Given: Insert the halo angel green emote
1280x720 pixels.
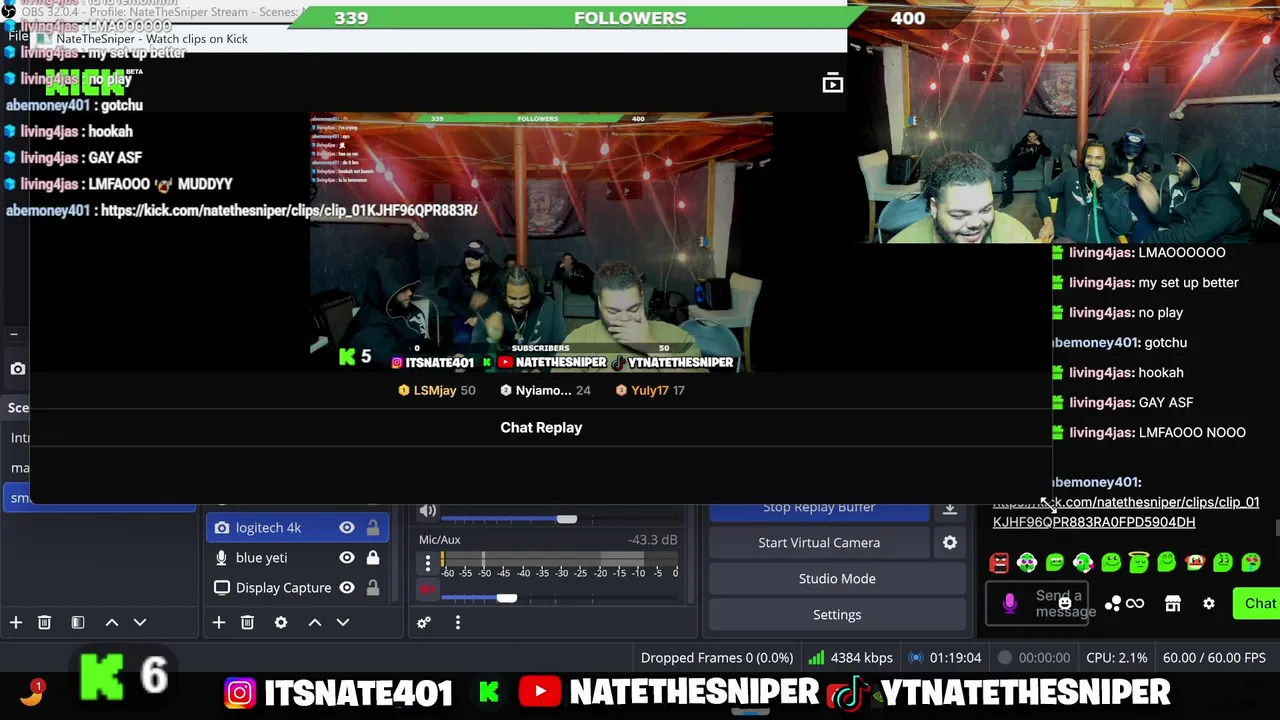Looking at the screenshot, I should 1139,562.
